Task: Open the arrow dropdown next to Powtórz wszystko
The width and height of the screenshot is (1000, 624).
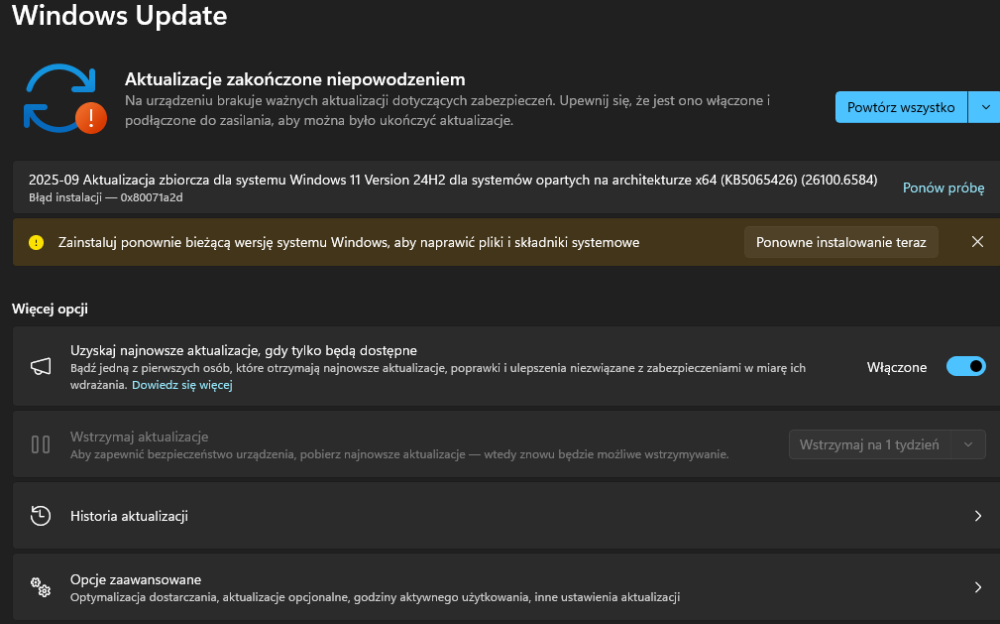Action: pyautogui.click(x=985, y=107)
